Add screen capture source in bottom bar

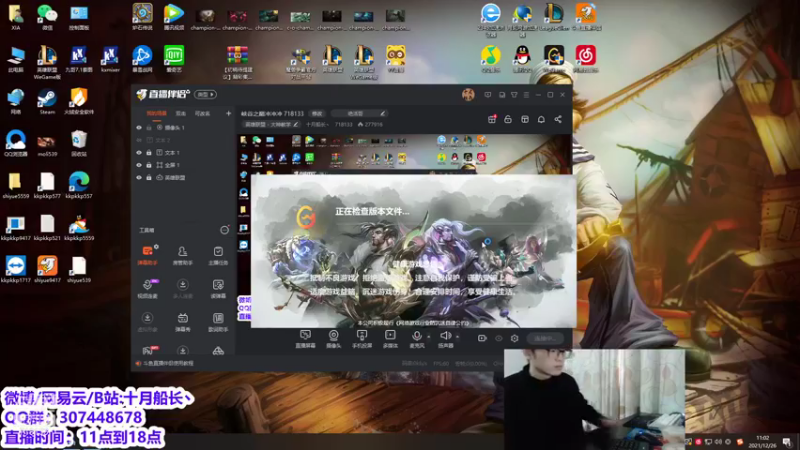coord(305,338)
